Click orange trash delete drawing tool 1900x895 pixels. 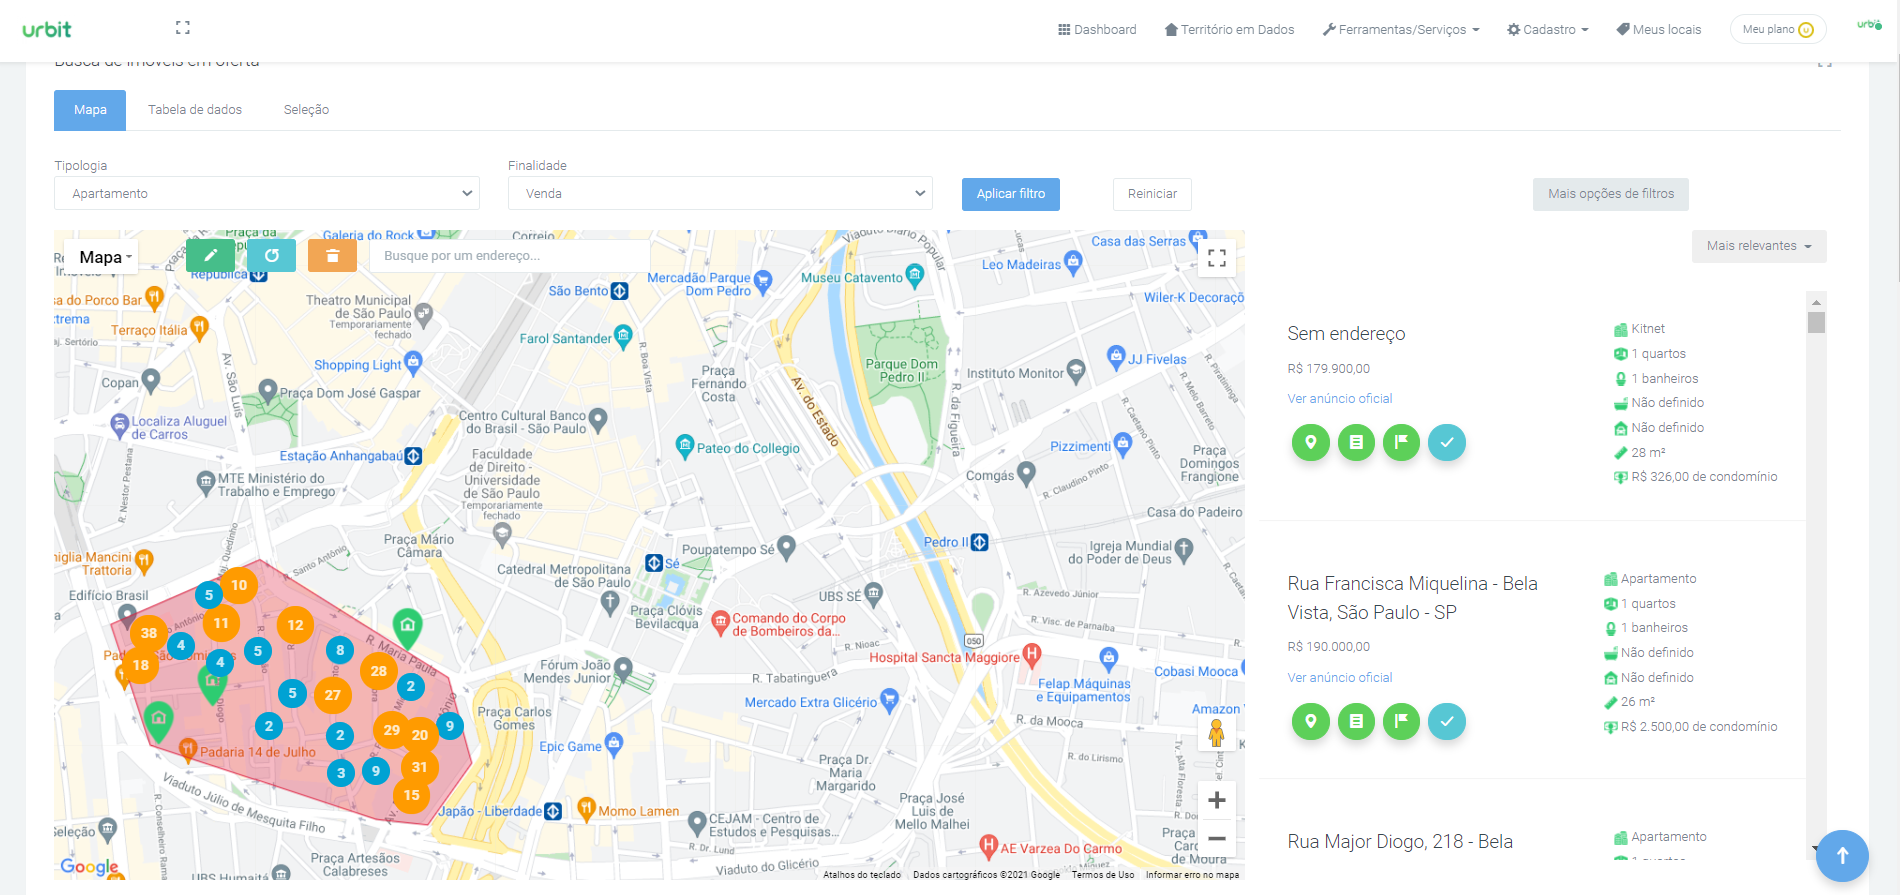(x=333, y=255)
